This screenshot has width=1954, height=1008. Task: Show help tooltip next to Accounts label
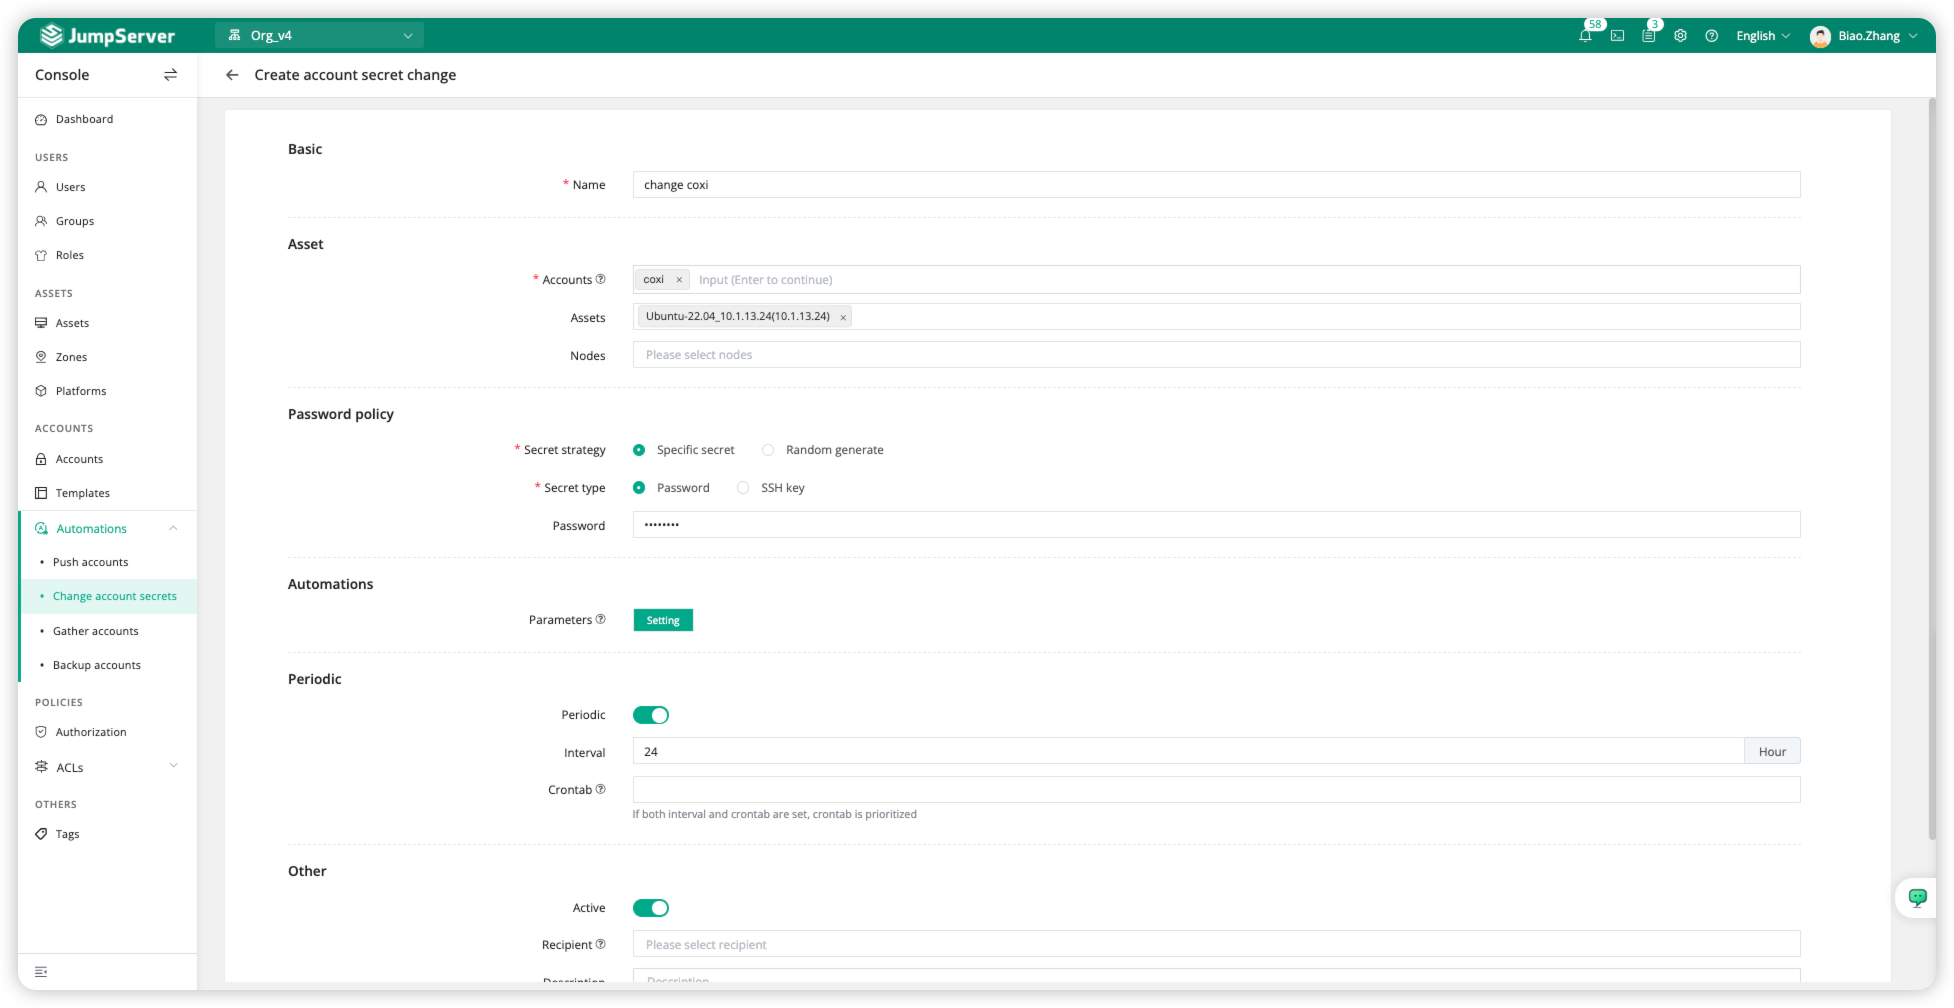click(600, 279)
